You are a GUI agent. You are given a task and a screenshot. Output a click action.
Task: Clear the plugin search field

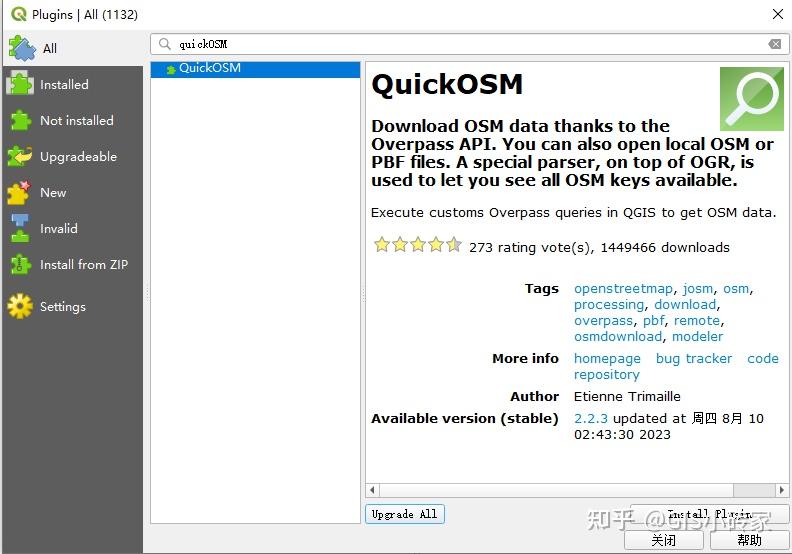pyautogui.click(x=775, y=44)
